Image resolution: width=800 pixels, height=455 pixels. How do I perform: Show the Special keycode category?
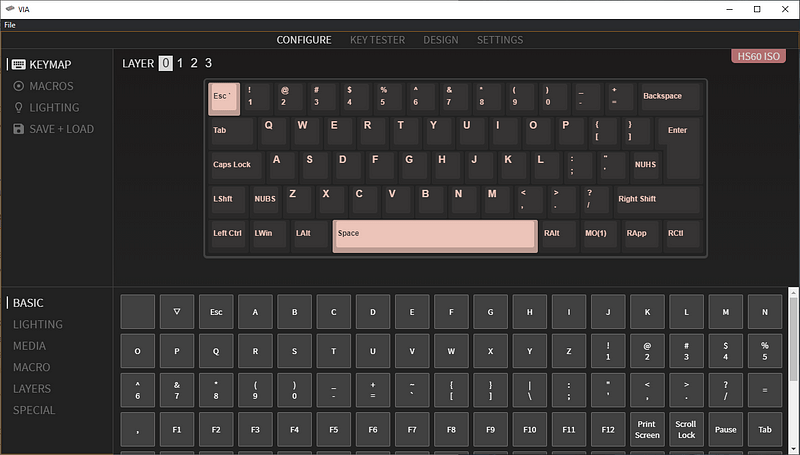34,410
